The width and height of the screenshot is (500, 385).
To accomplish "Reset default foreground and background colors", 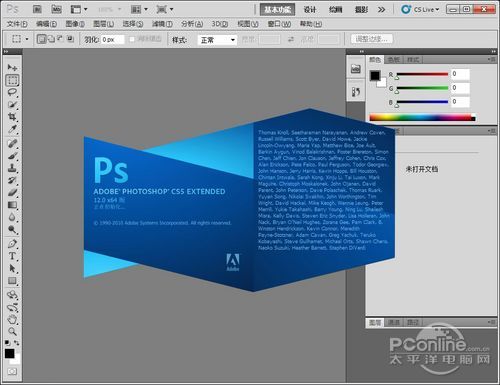I will tap(7, 342).
